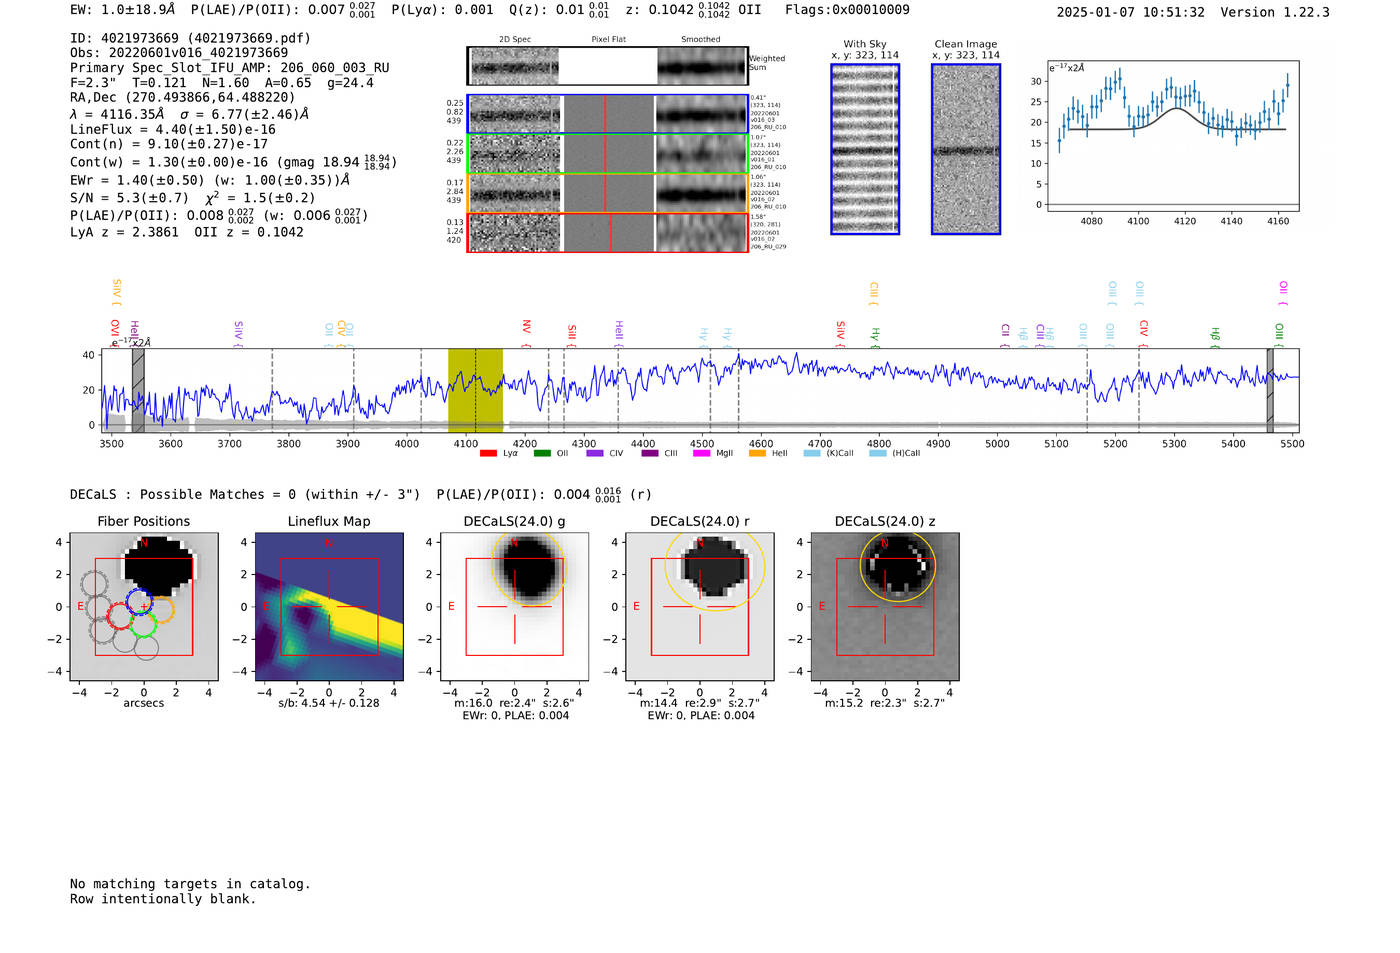Click the Weighted Sum 2D spectrum strip
This screenshot has width=1400, height=953.
pyautogui.click(x=607, y=66)
